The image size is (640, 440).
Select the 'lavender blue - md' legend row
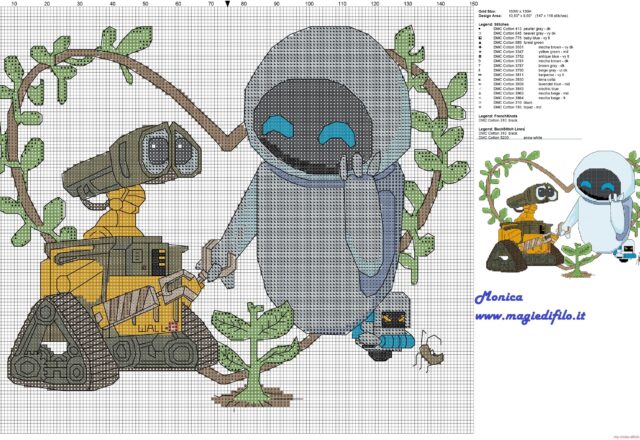click(524, 84)
